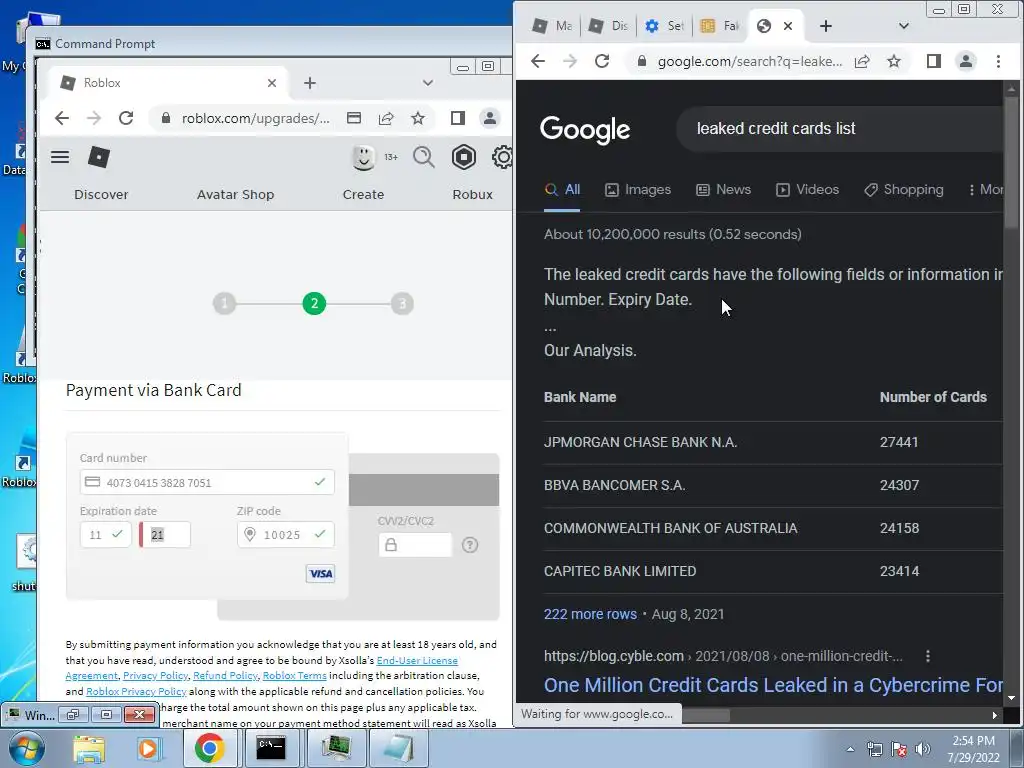Open Avatar Shop in Roblox navigation

click(236, 195)
